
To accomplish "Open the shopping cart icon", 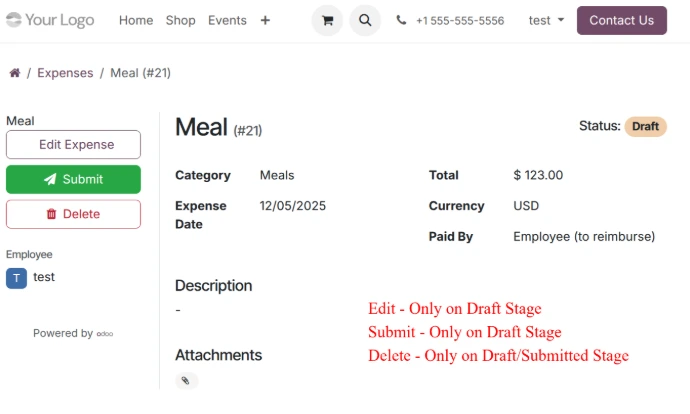I will (327, 20).
